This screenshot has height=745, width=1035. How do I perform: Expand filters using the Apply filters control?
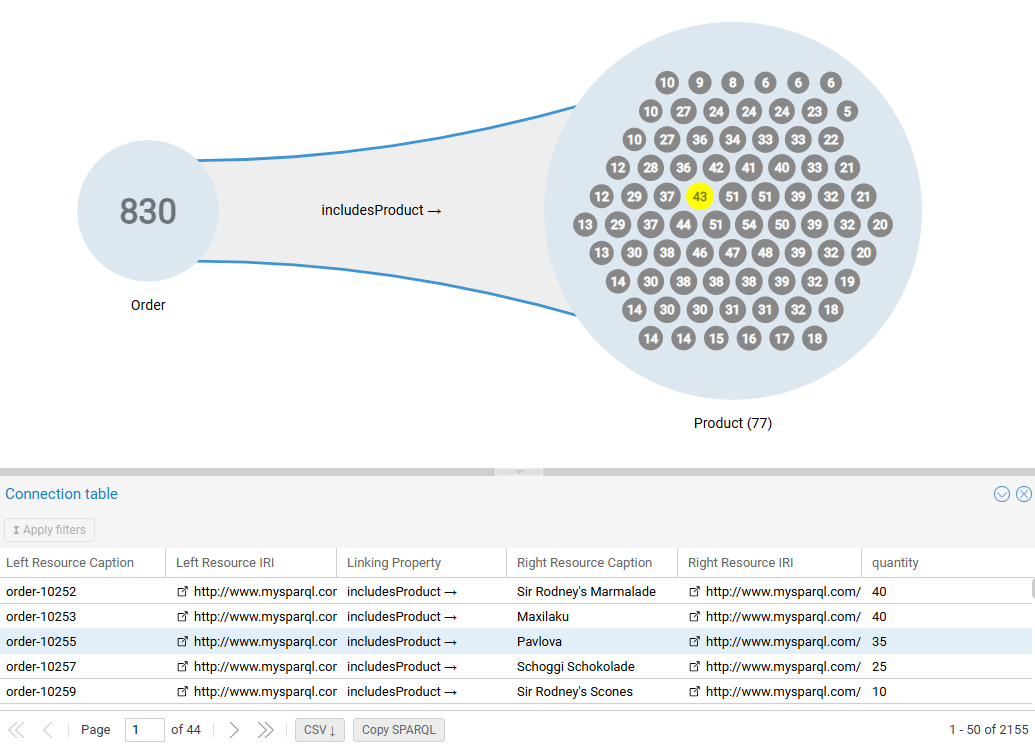pyautogui.click(x=48, y=529)
